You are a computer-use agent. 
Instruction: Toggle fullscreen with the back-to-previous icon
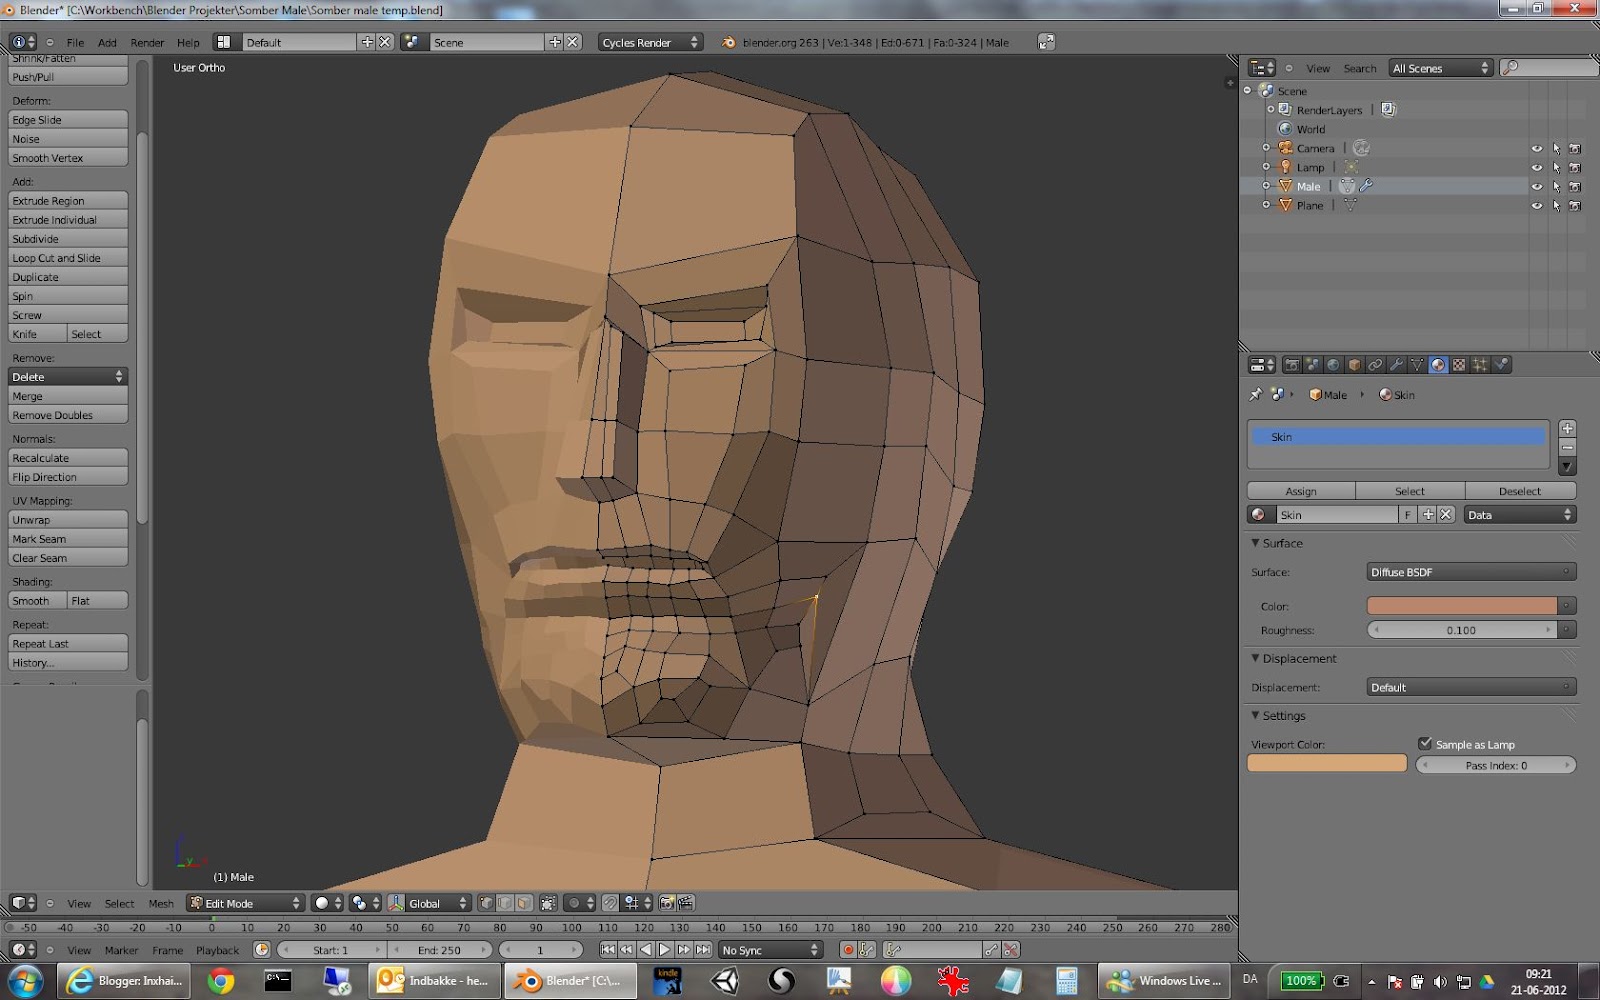pyautogui.click(x=1046, y=42)
